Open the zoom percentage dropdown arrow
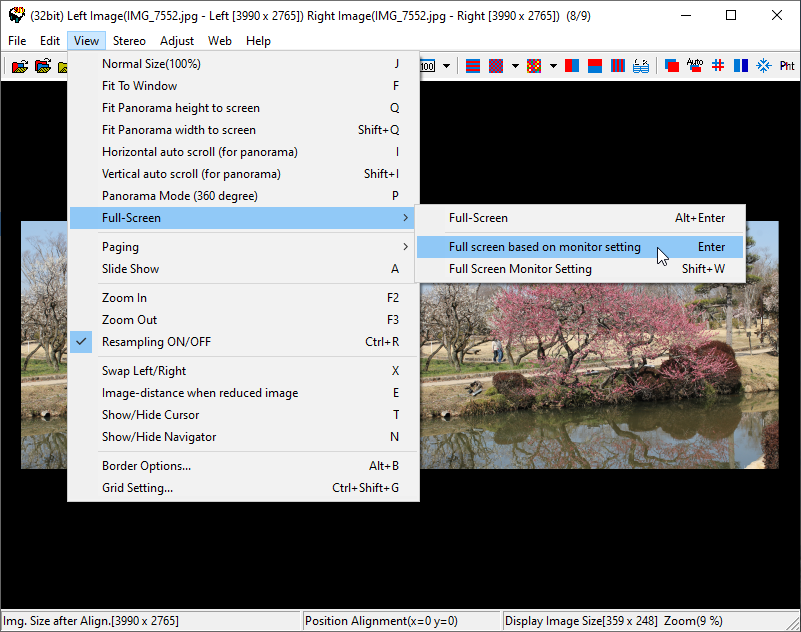The width and height of the screenshot is (801, 632). [x=446, y=66]
